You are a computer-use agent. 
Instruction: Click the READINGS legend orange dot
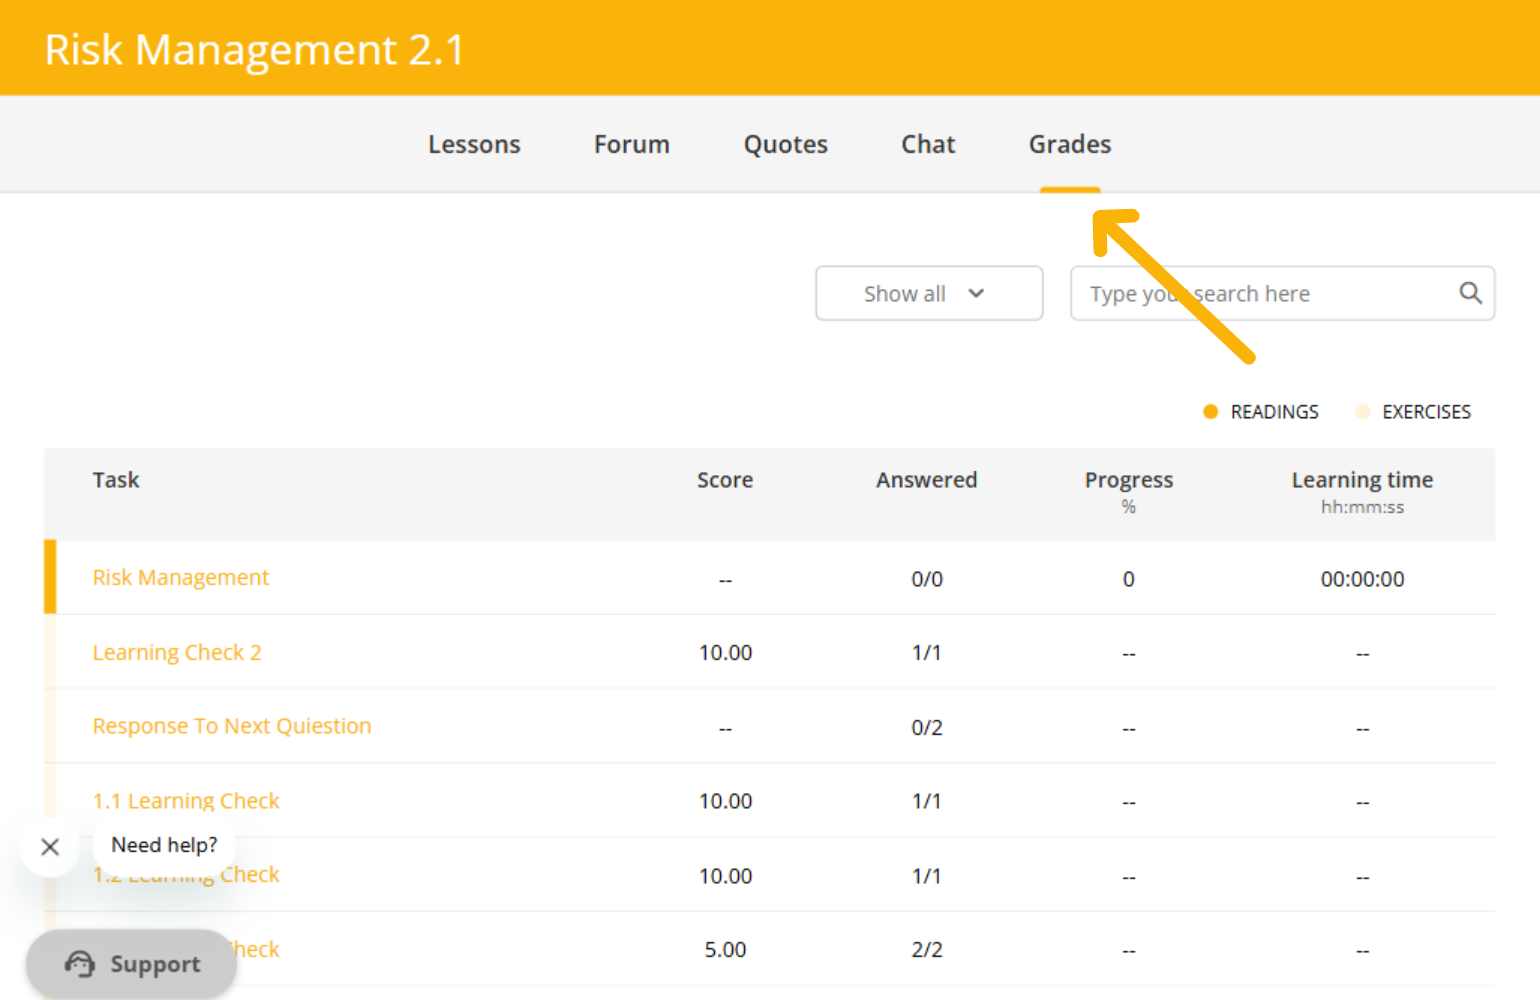point(1210,412)
